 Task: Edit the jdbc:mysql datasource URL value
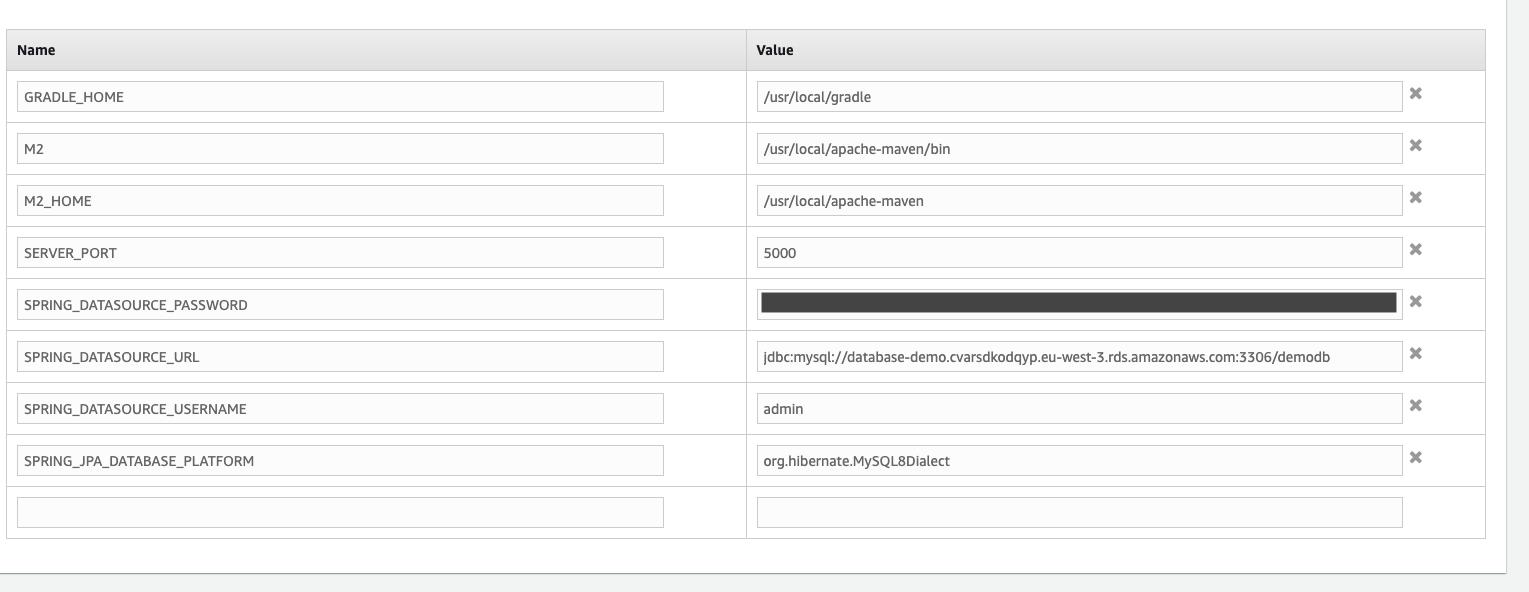pyautogui.click(x=1078, y=357)
